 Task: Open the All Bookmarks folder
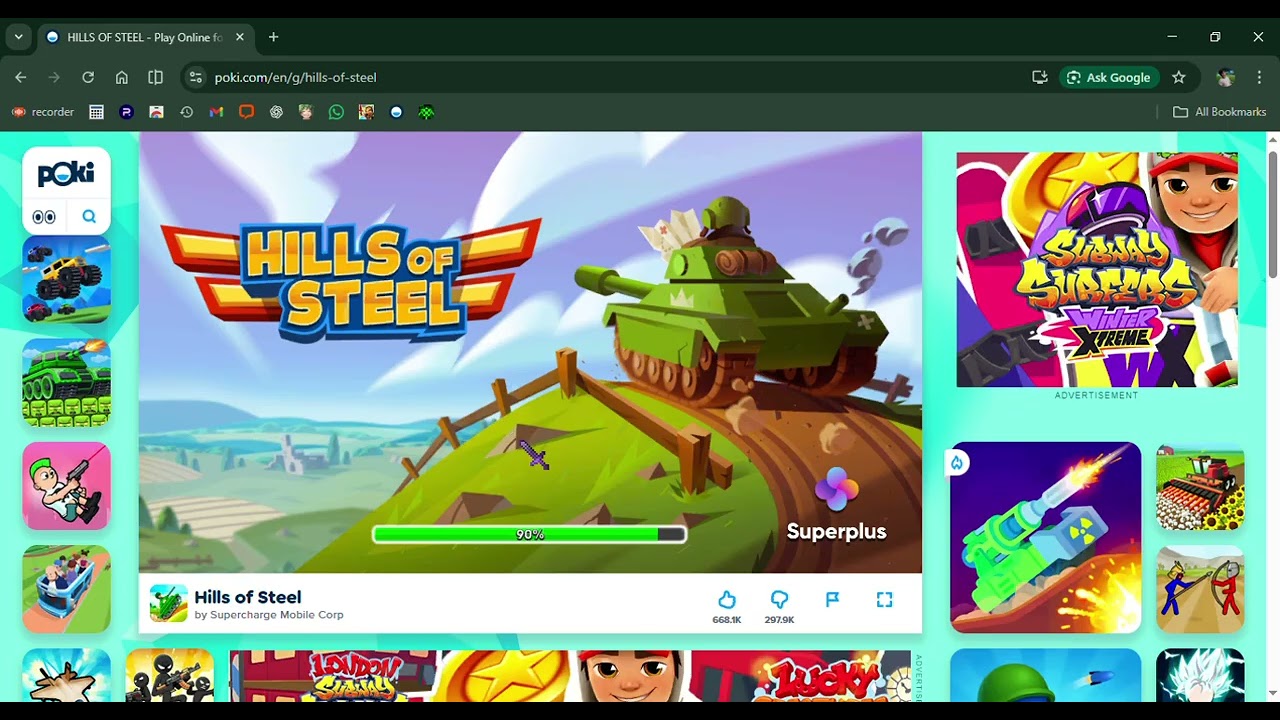pyautogui.click(x=1219, y=112)
